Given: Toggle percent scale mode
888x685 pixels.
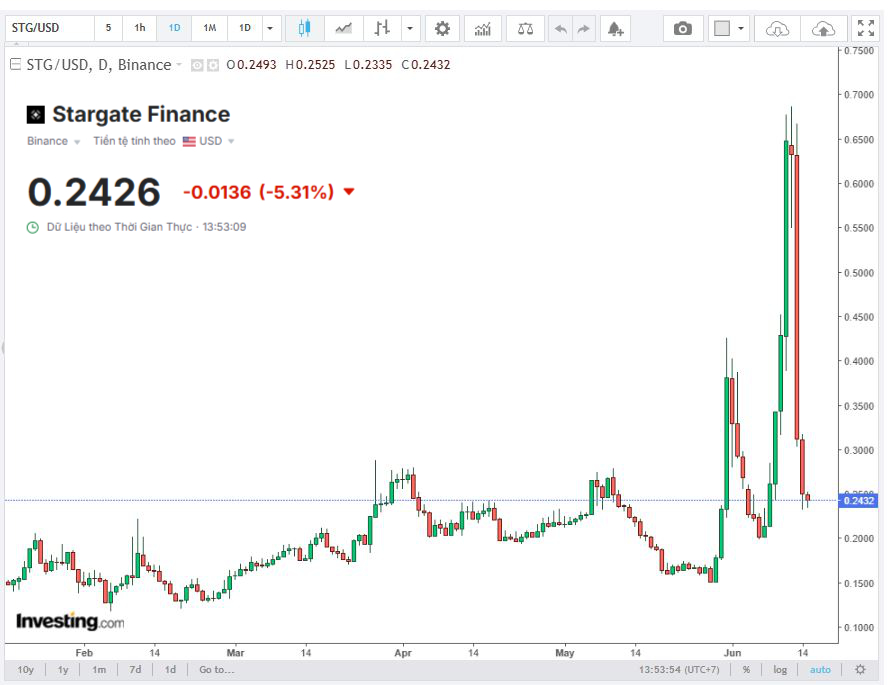Looking at the screenshot, I should tap(746, 670).
